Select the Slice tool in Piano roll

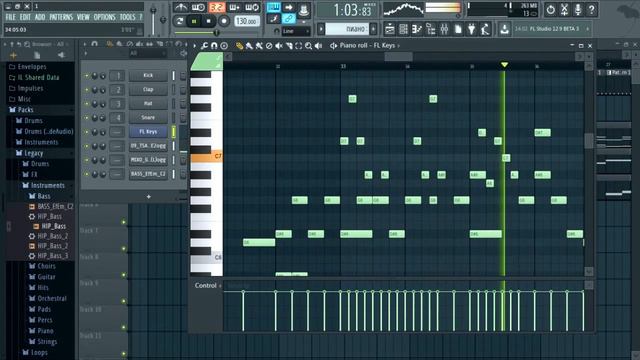[289, 46]
